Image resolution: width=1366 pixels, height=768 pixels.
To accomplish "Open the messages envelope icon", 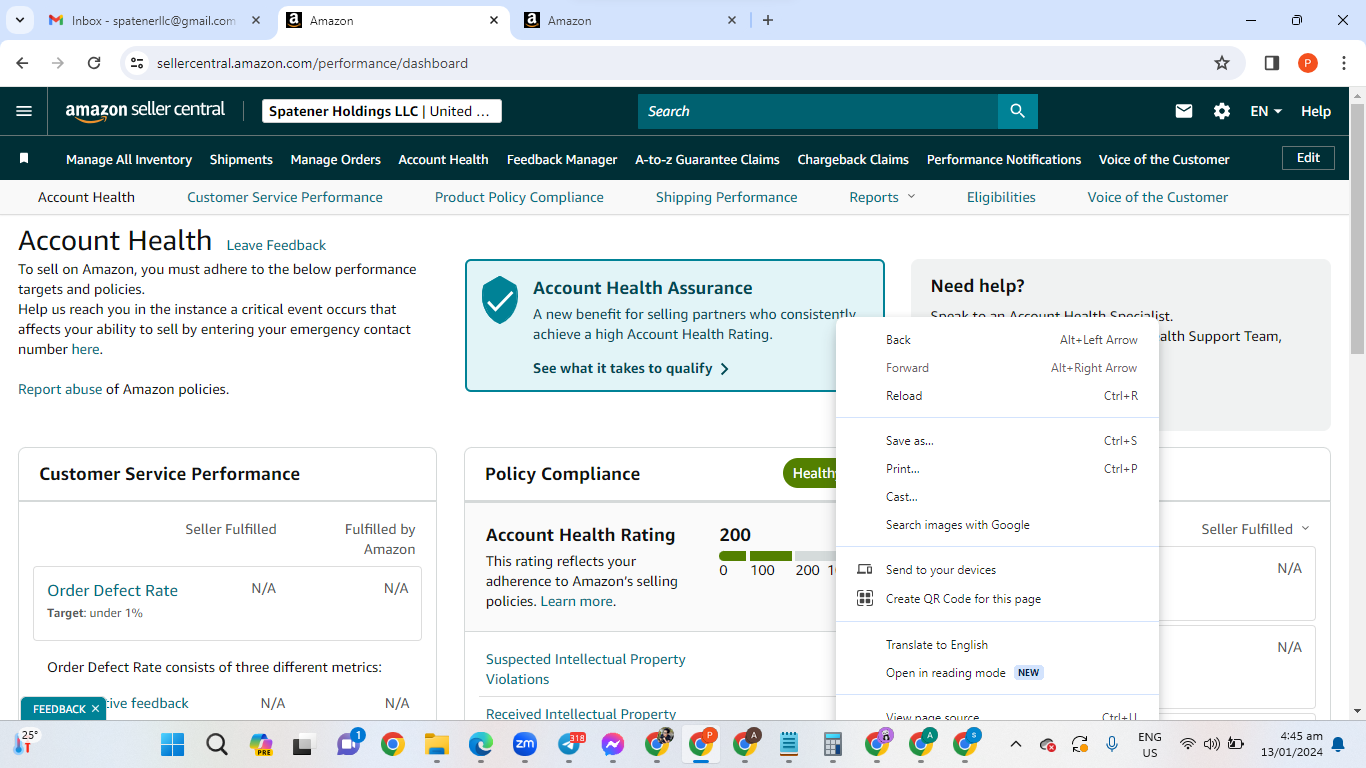I will pos(1184,111).
